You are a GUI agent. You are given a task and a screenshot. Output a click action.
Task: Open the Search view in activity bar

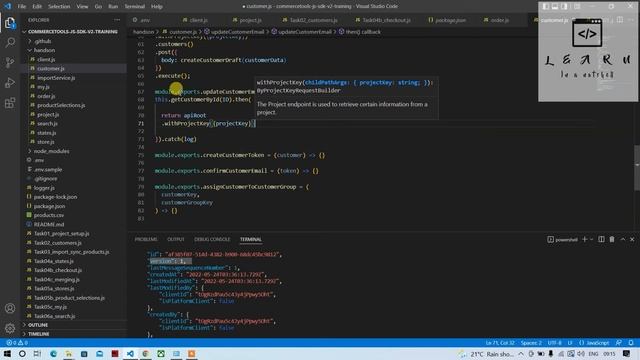tap(10, 42)
